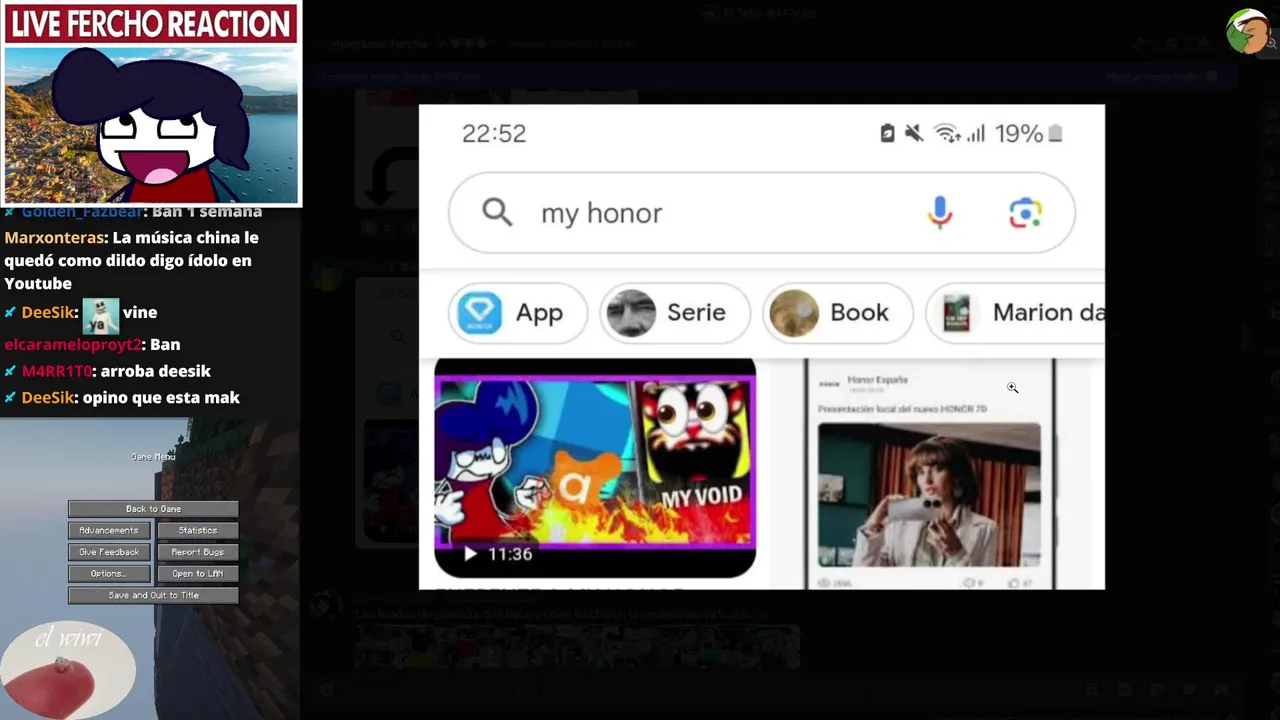1280x720 pixels.
Task: Click the Marion chip book cover icon
Action: point(957,313)
